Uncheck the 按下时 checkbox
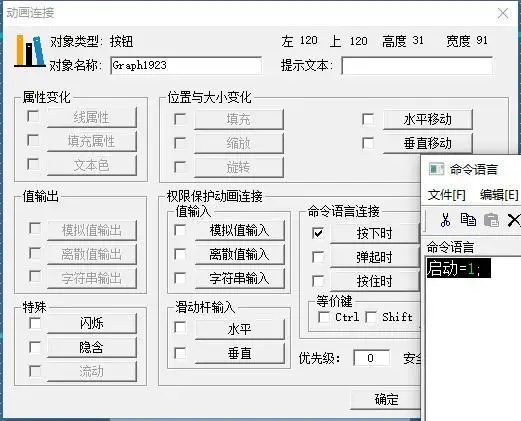The image size is (521, 421). [318, 233]
